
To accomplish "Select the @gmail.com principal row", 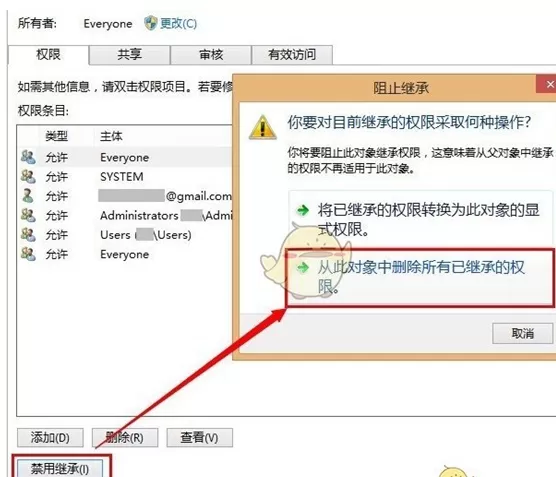I will [125, 196].
